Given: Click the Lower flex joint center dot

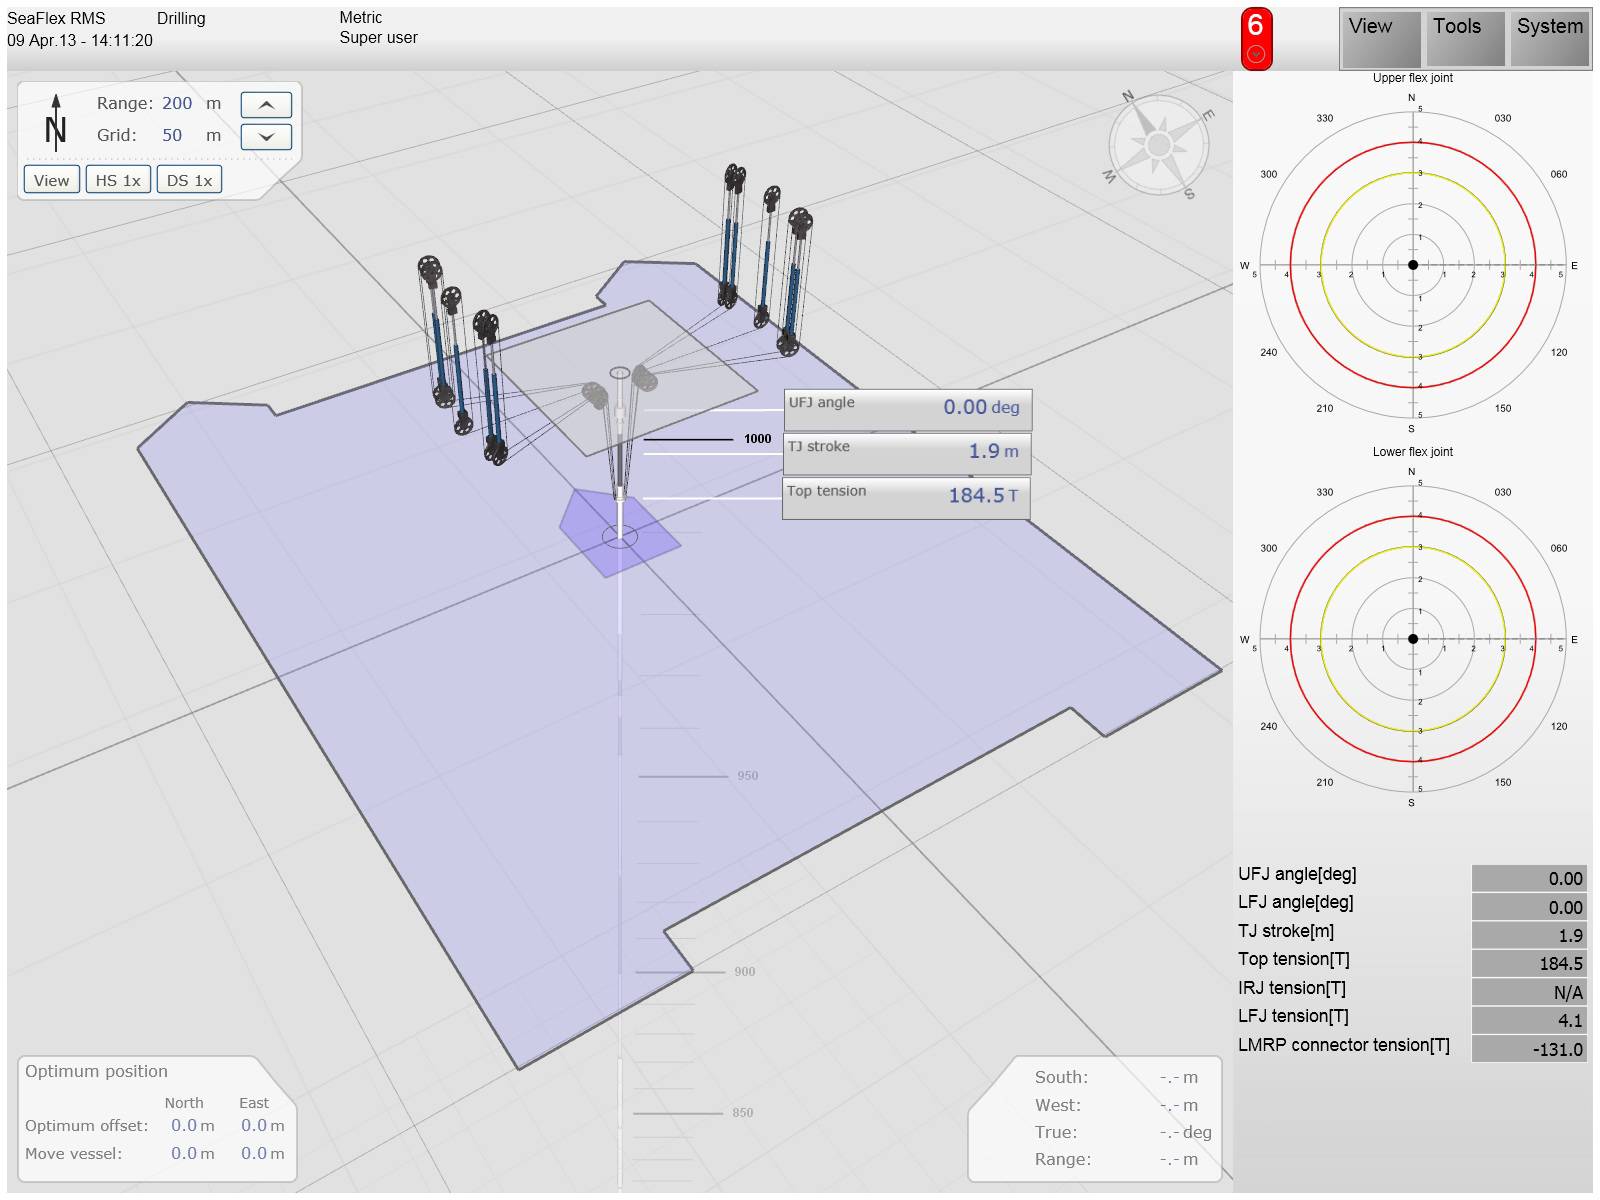Looking at the screenshot, I should click(1413, 639).
